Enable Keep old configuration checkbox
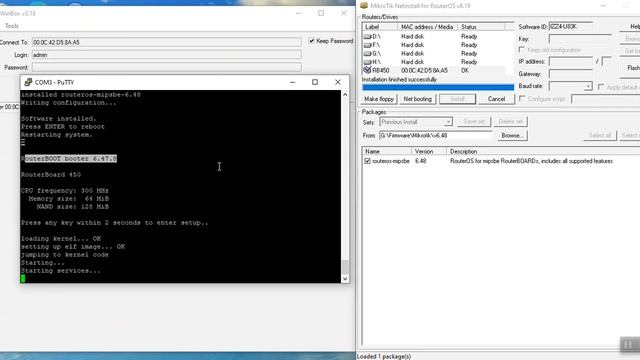Screen dimensions: 640x360 pos(522,50)
